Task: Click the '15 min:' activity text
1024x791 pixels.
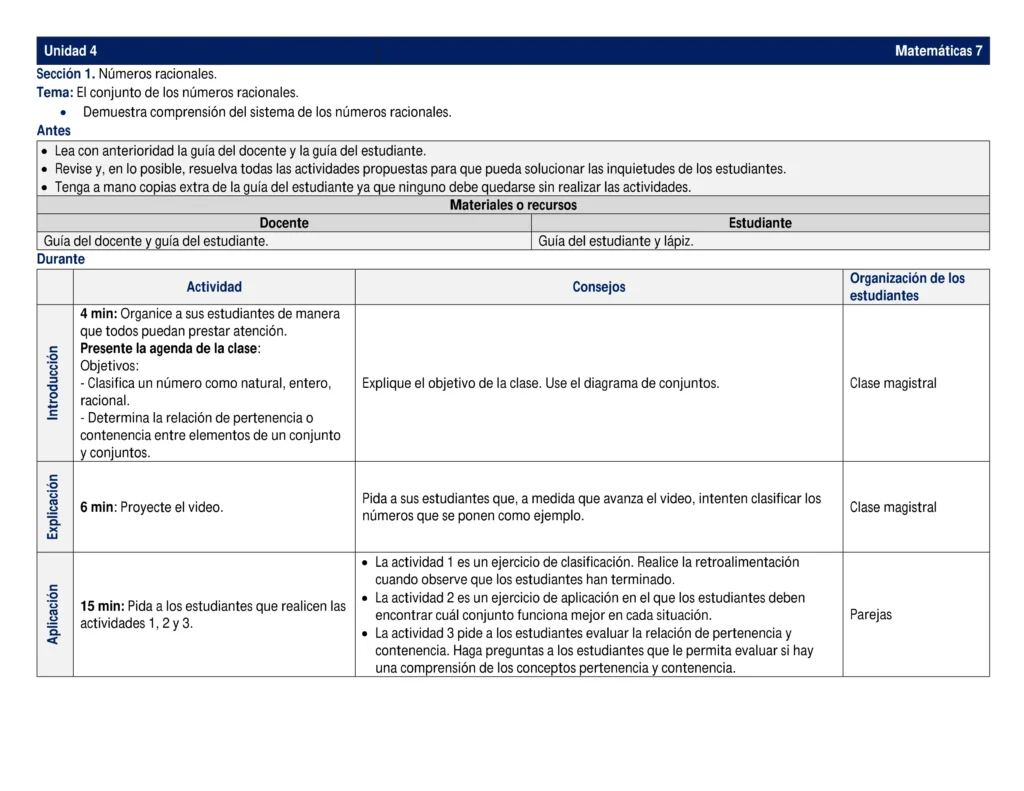Action: pos(102,606)
